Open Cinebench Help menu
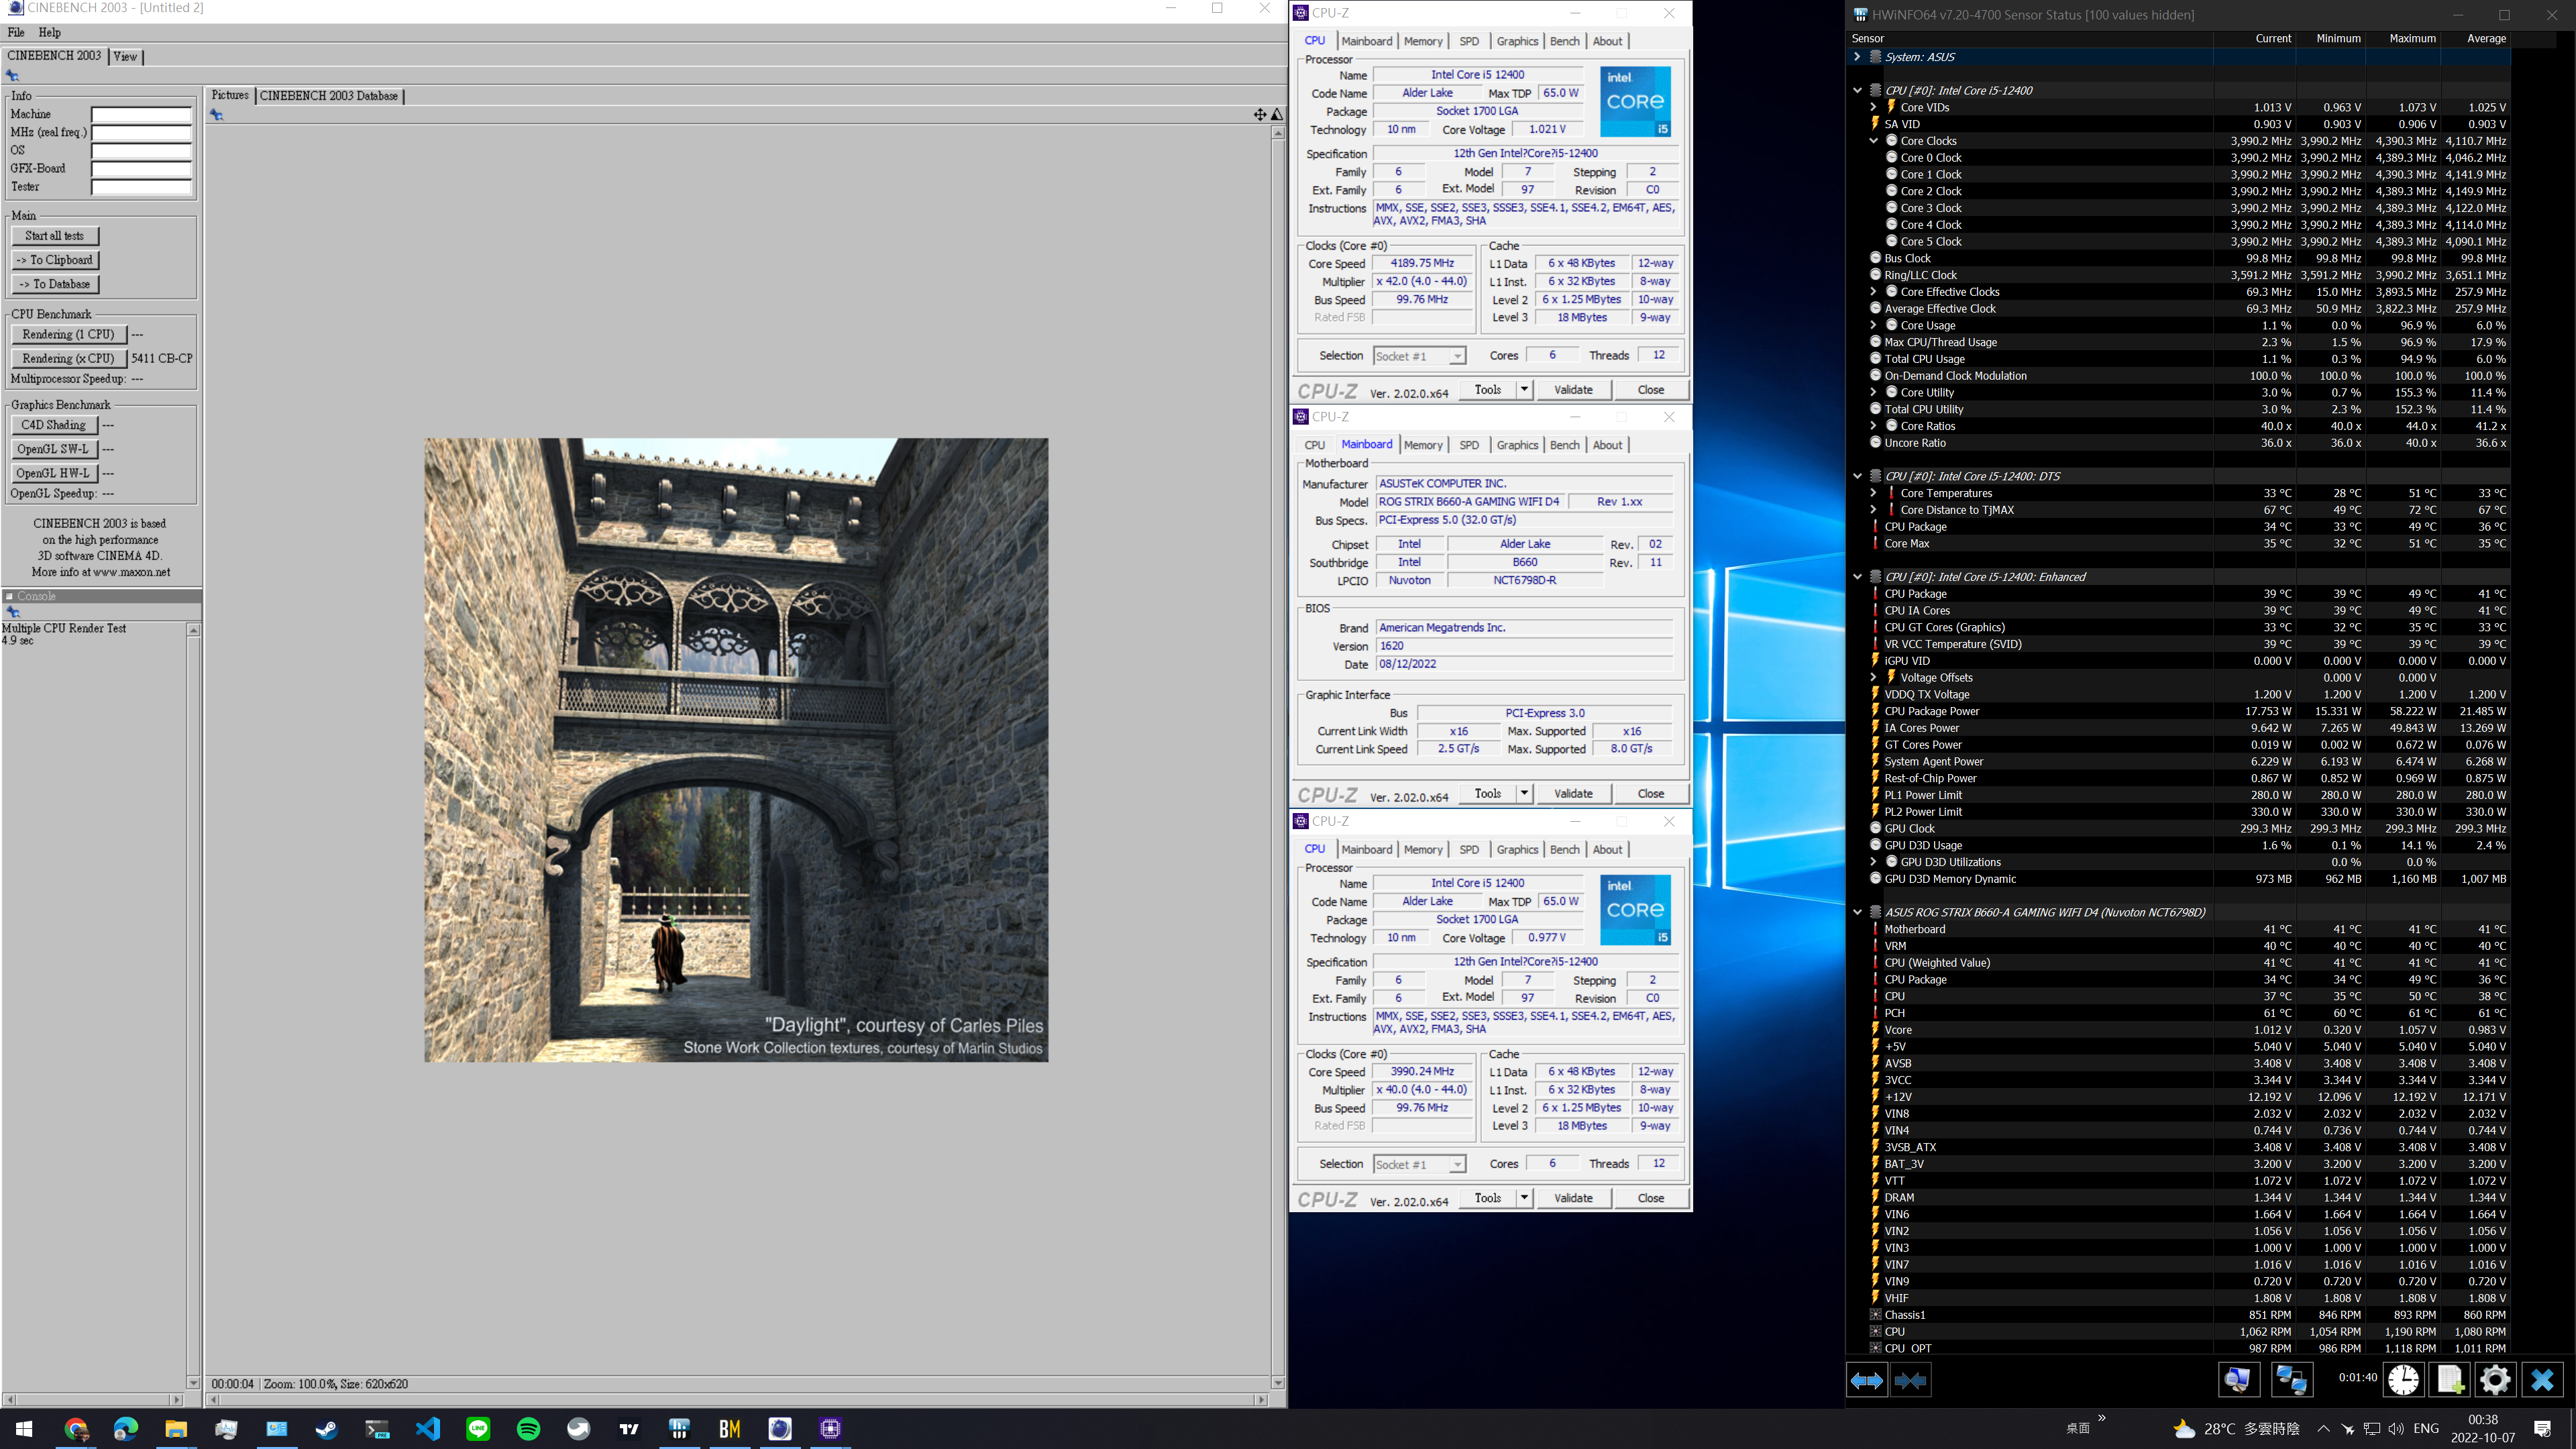The width and height of the screenshot is (2576, 1449). click(49, 32)
